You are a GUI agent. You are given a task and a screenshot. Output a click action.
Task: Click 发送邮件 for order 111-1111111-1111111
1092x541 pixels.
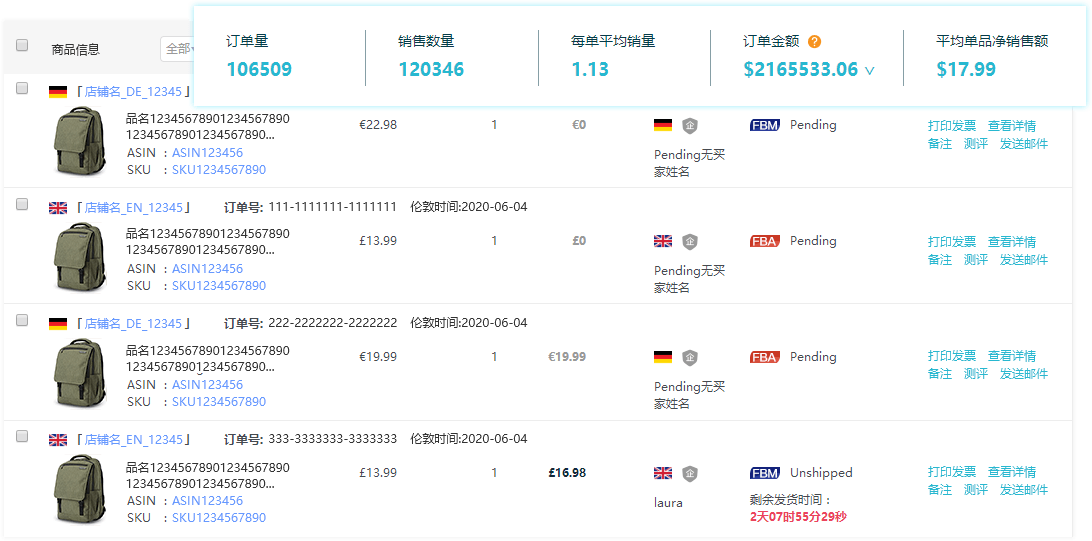point(1023,260)
